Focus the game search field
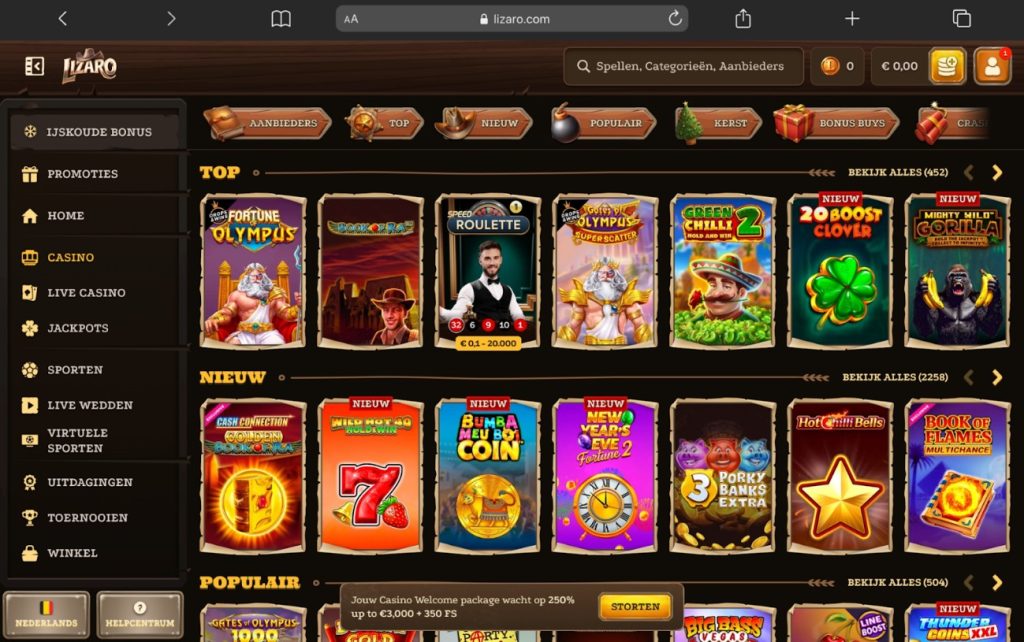 683,66
